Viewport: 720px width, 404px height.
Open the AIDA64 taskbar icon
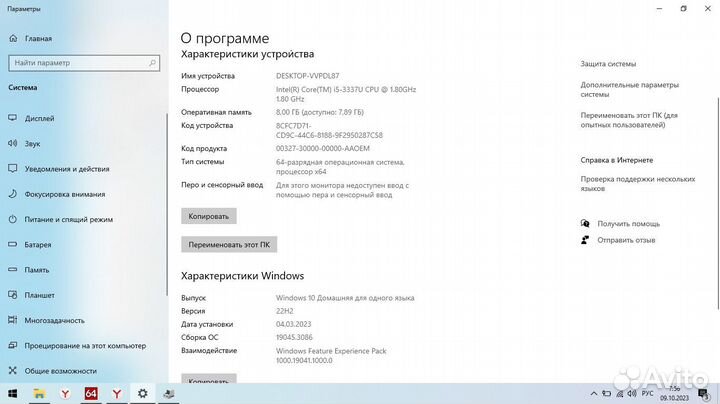(x=91, y=394)
